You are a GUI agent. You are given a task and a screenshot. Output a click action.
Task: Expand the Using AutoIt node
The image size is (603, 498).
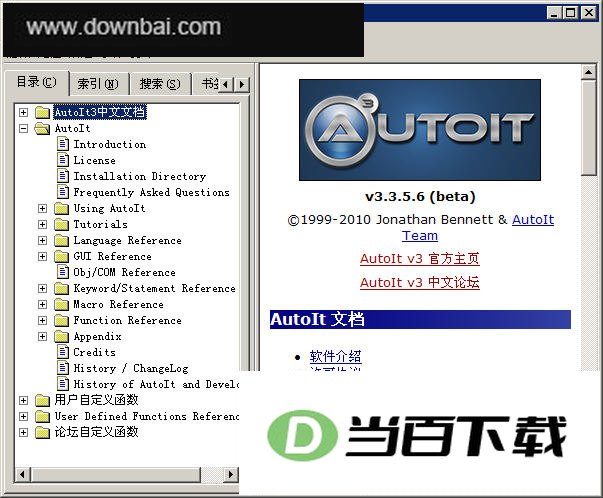coord(42,208)
